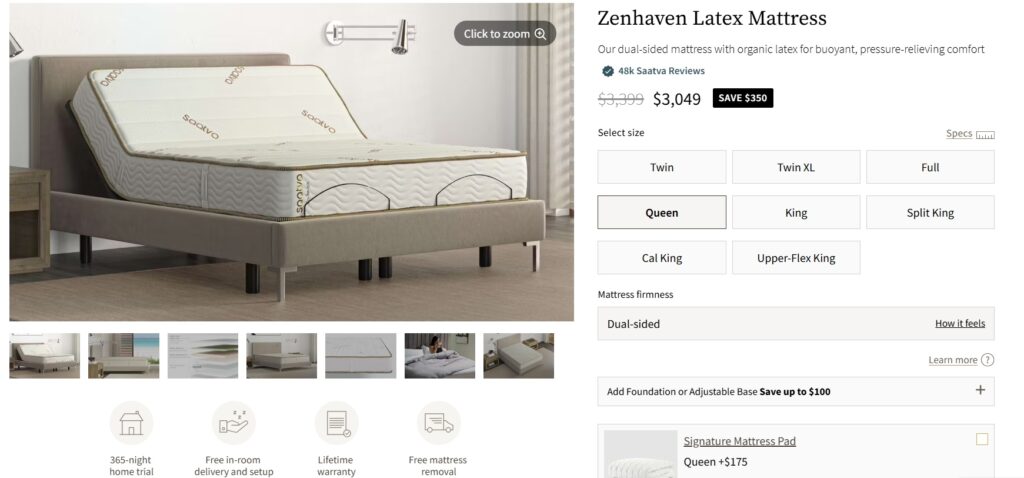Select the Split King size option
This screenshot has height=478, width=1024.
[931, 212]
